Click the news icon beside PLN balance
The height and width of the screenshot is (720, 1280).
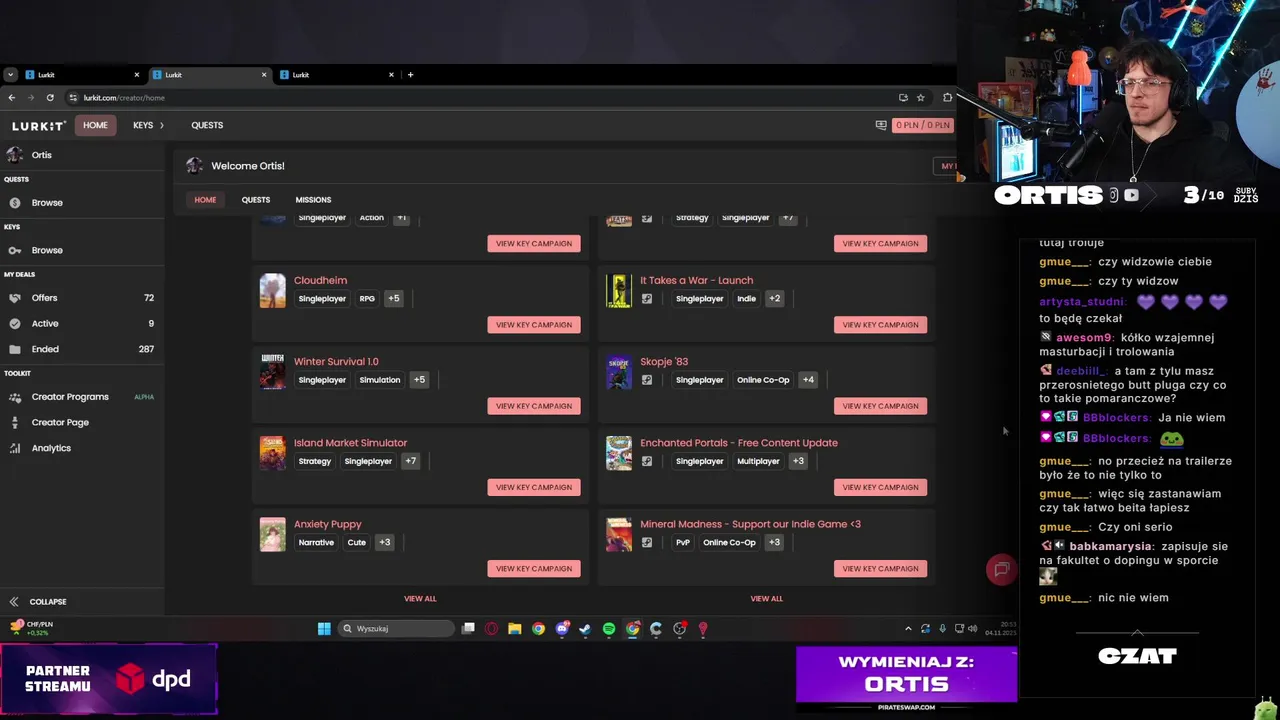point(881,125)
